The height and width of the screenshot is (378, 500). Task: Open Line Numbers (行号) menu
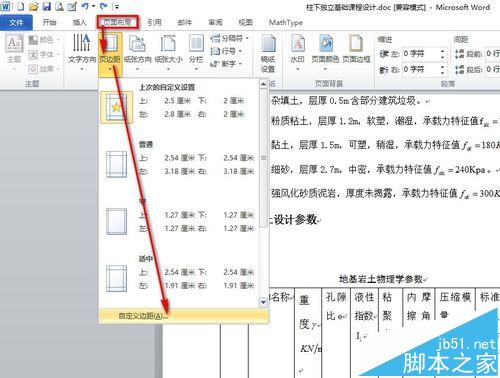(x=226, y=51)
